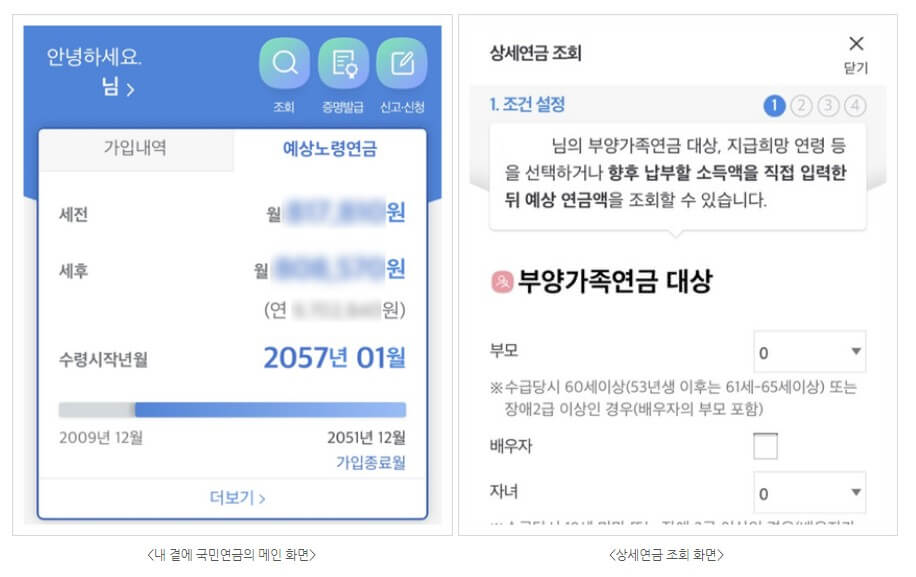The image size is (916, 577).
Task: Select step 4 circle indicator
Action: coord(855,106)
